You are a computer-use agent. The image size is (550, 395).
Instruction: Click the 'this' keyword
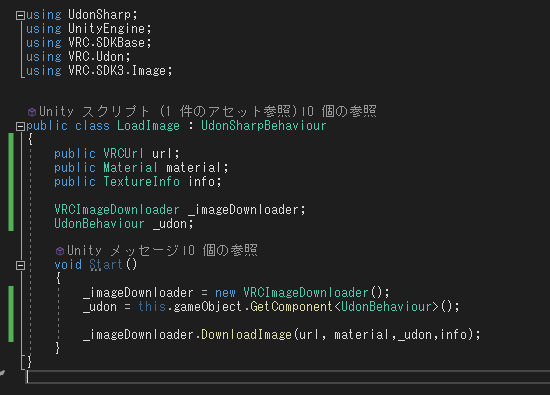152,307
